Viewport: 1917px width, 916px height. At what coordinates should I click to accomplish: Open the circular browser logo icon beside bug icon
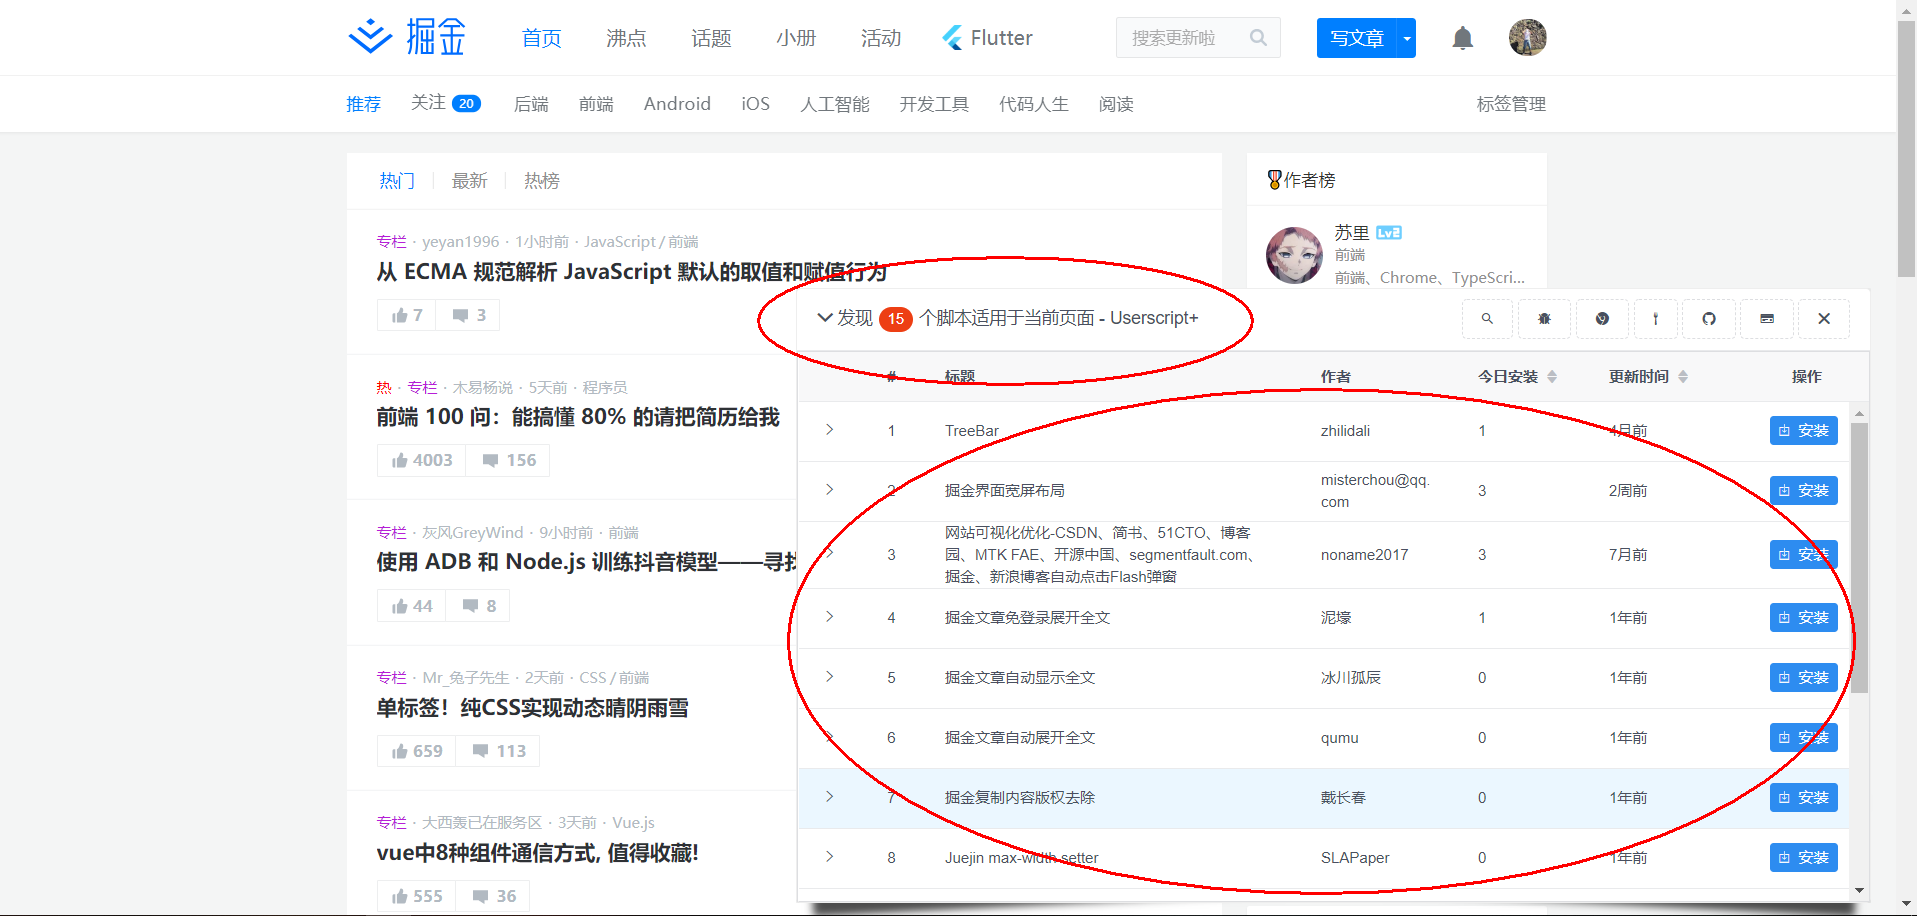click(x=1602, y=319)
